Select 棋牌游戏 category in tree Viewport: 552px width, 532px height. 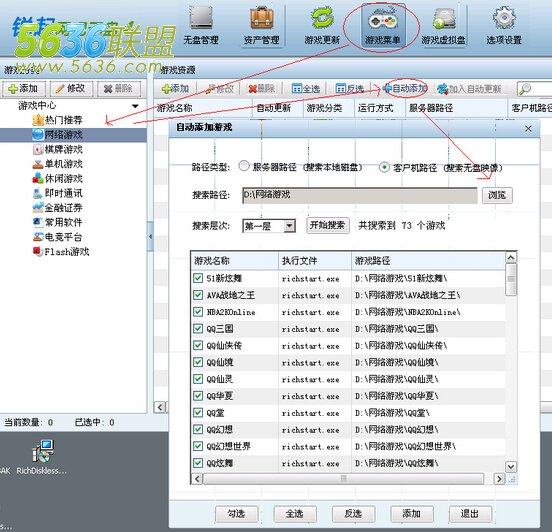point(57,149)
